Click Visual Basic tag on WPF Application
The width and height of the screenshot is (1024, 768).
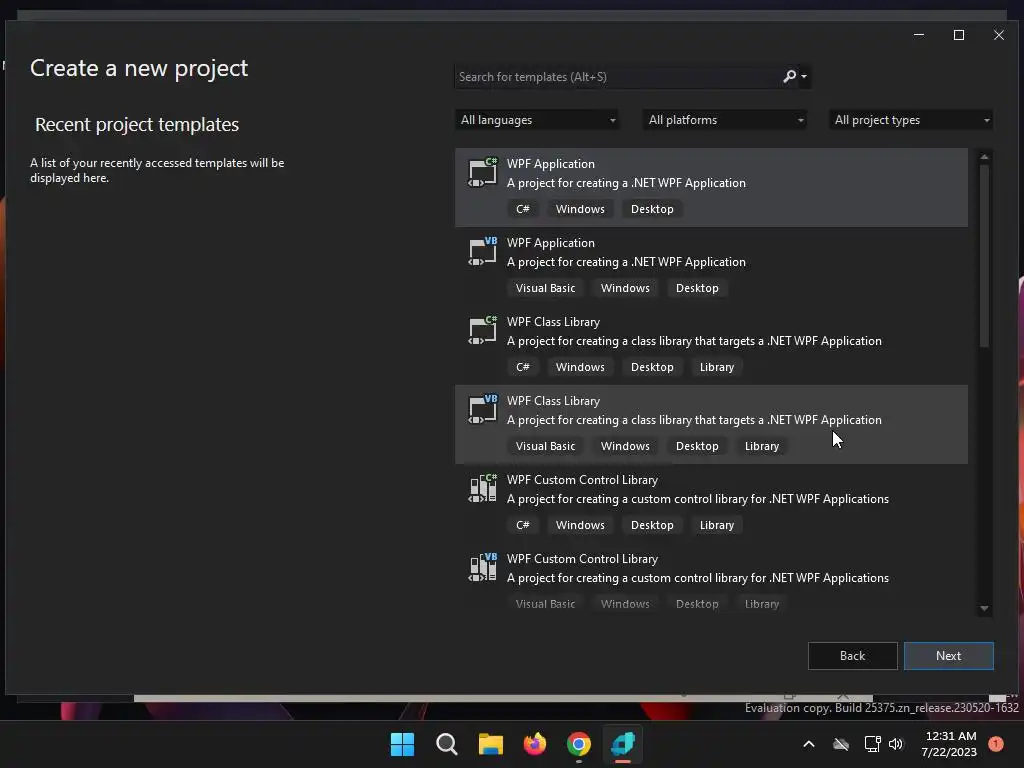pos(545,288)
